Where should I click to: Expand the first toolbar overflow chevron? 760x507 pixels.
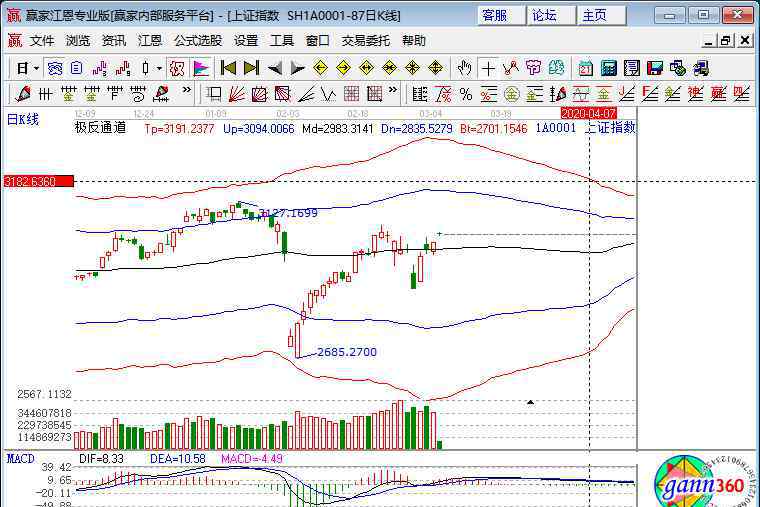pyautogui.click(x=186, y=90)
